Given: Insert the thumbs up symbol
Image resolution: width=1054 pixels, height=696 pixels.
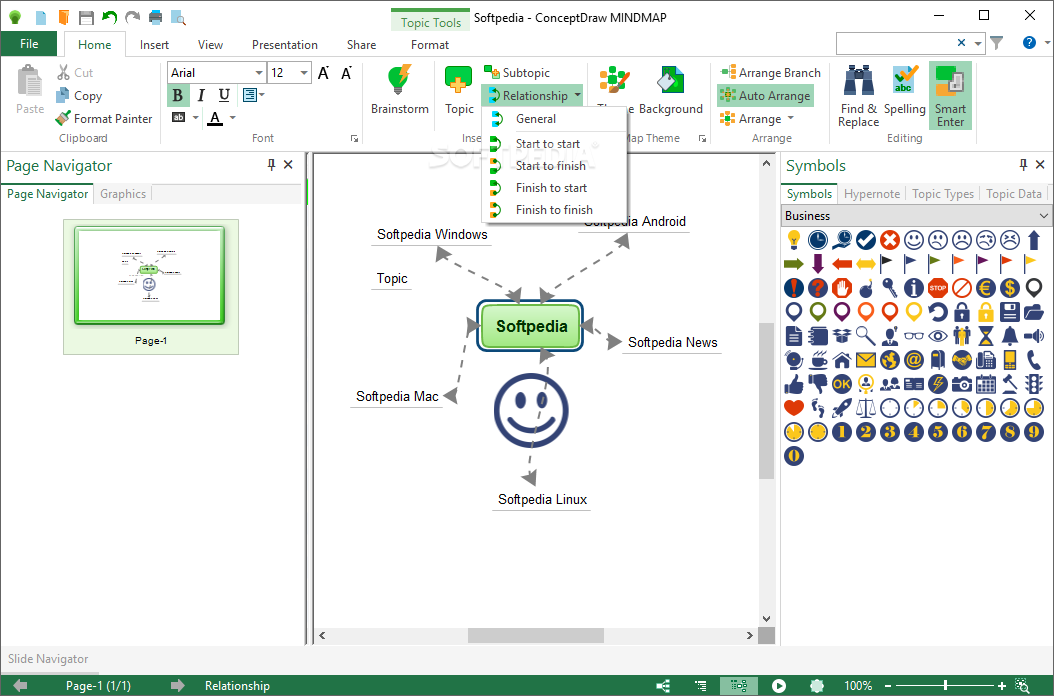Looking at the screenshot, I should (794, 384).
